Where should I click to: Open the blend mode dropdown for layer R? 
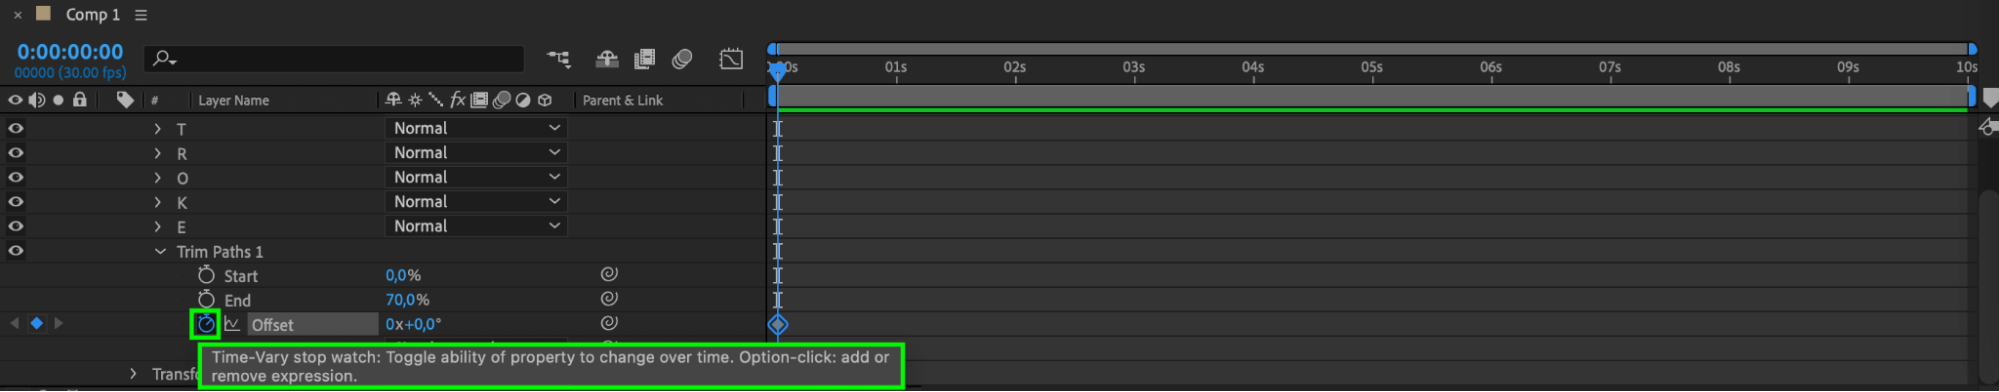(476, 153)
